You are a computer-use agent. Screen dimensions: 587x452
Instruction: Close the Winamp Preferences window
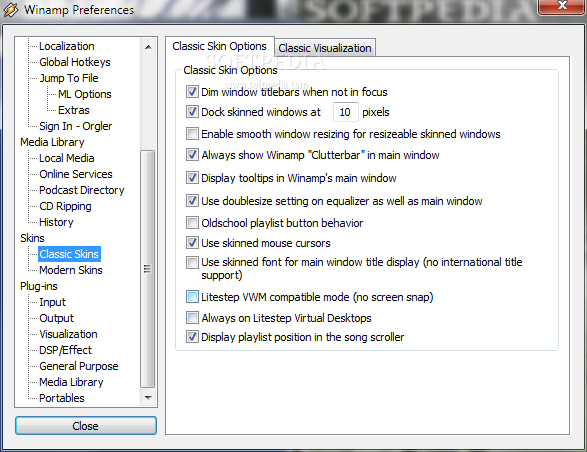click(562, 6)
